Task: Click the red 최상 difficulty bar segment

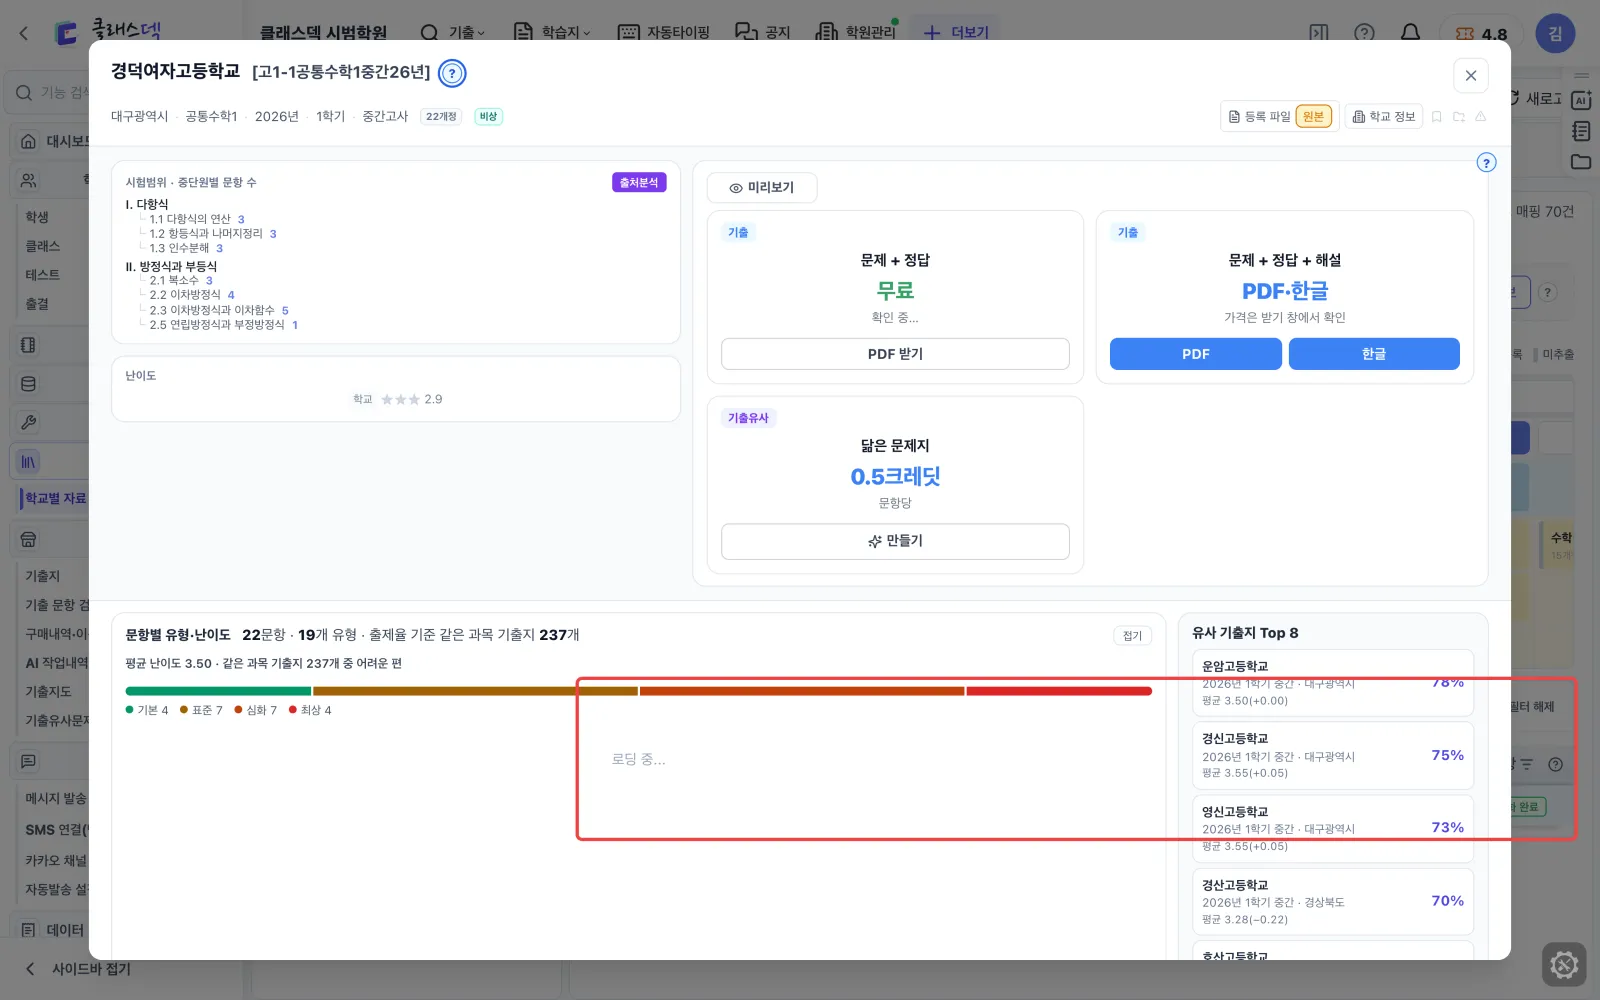Action: (1059, 691)
